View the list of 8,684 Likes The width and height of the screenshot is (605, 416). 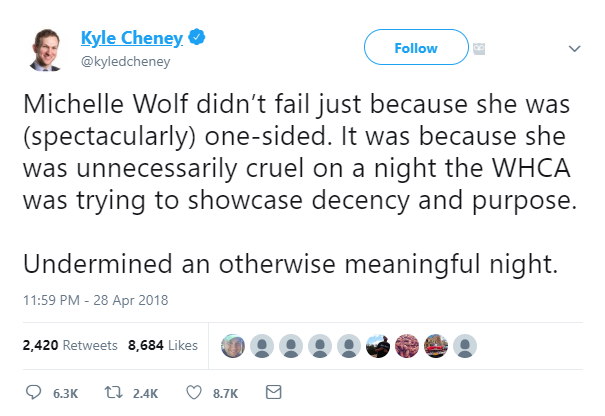click(163, 345)
